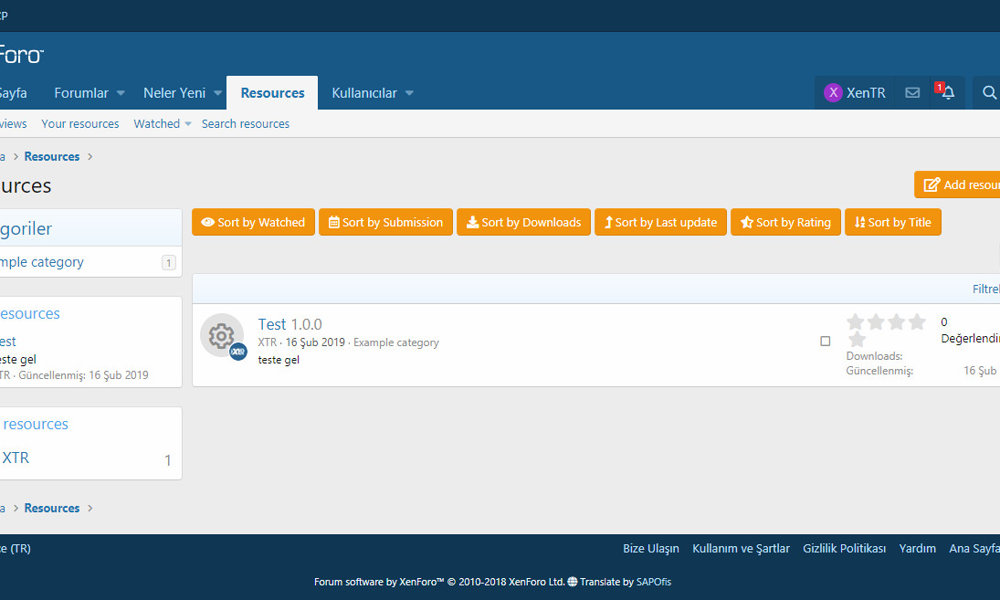Click the third rating star of Test
The image size is (1000, 600).
click(x=896, y=322)
